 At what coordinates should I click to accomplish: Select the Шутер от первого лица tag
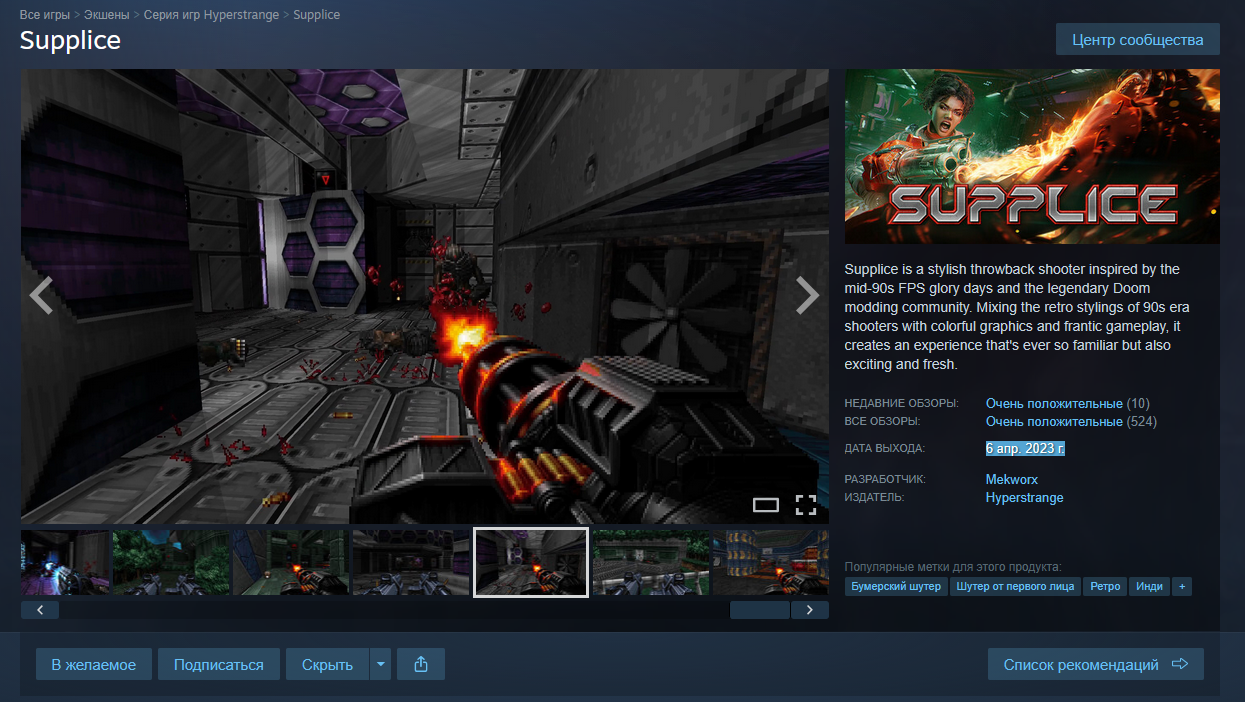tap(1015, 586)
